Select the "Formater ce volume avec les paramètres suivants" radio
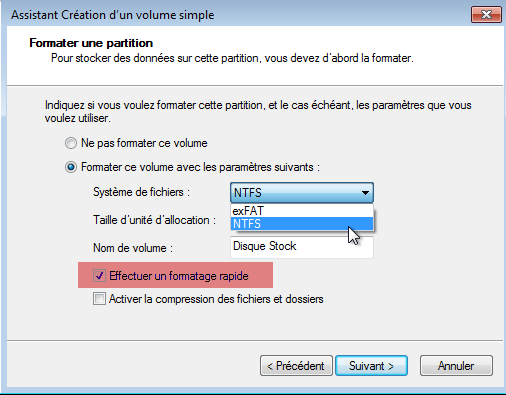The width and height of the screenshot is (506, 395). [71, 167]
